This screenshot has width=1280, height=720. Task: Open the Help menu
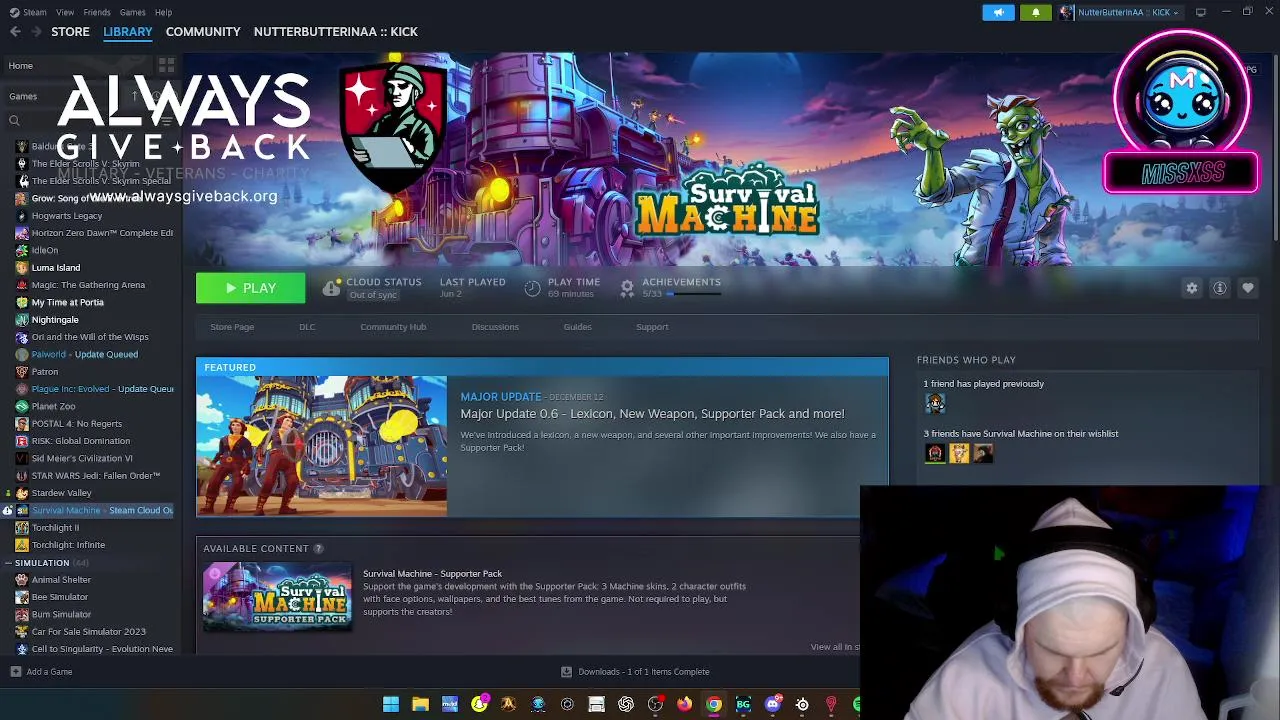point(163,12)
